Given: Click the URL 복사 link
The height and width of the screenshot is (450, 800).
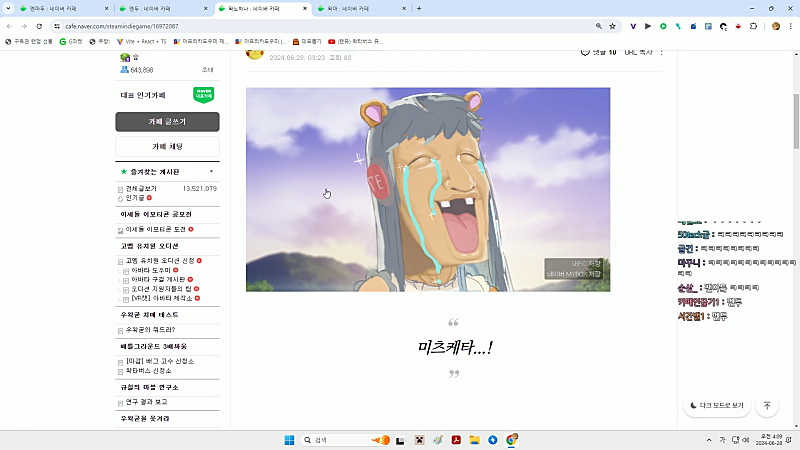Looking at the screenshot, I should tap(638, 52).
